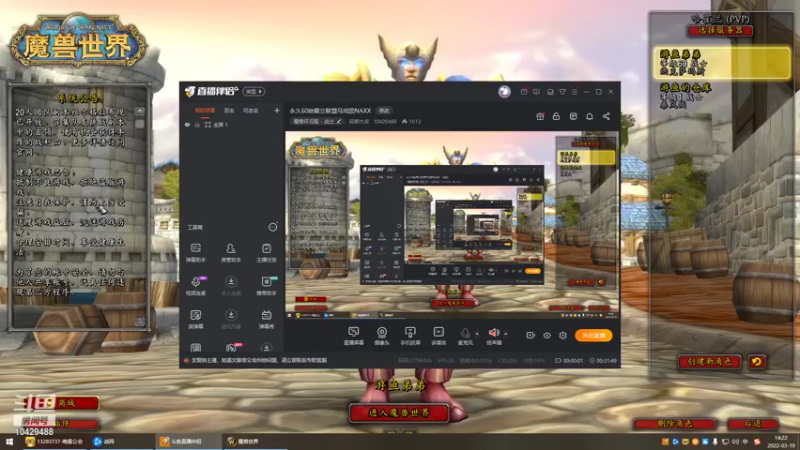The height and width of the screenshot is (450, 800).
Task: Click the up arrow on the announcement scrollbar
Action: (x=140, y=111)
